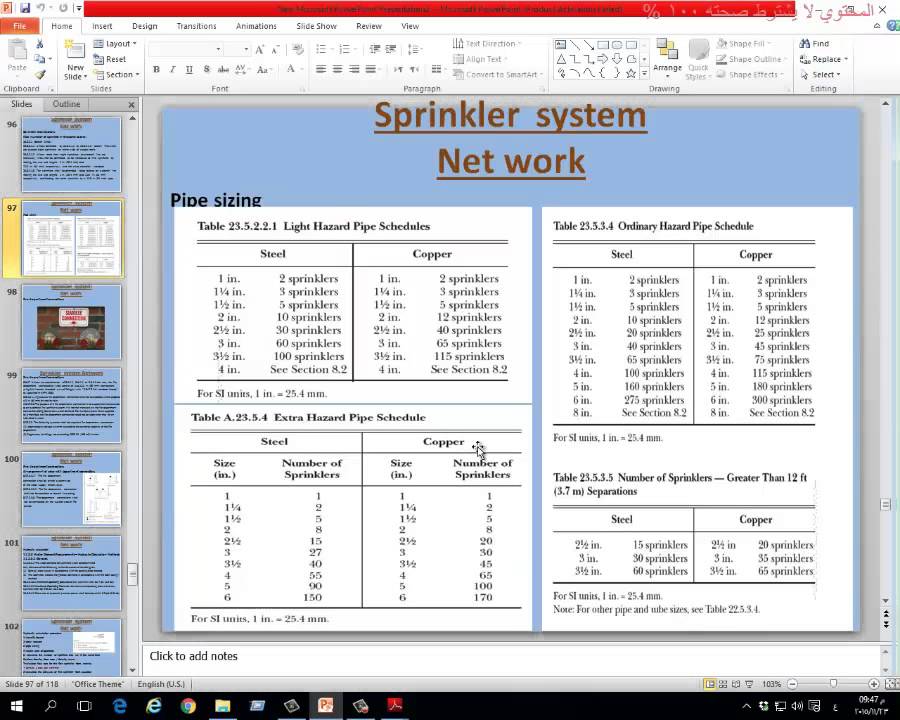Click the Save icon in quick access toolbar
Screen dimensions: 900x720
25,9
